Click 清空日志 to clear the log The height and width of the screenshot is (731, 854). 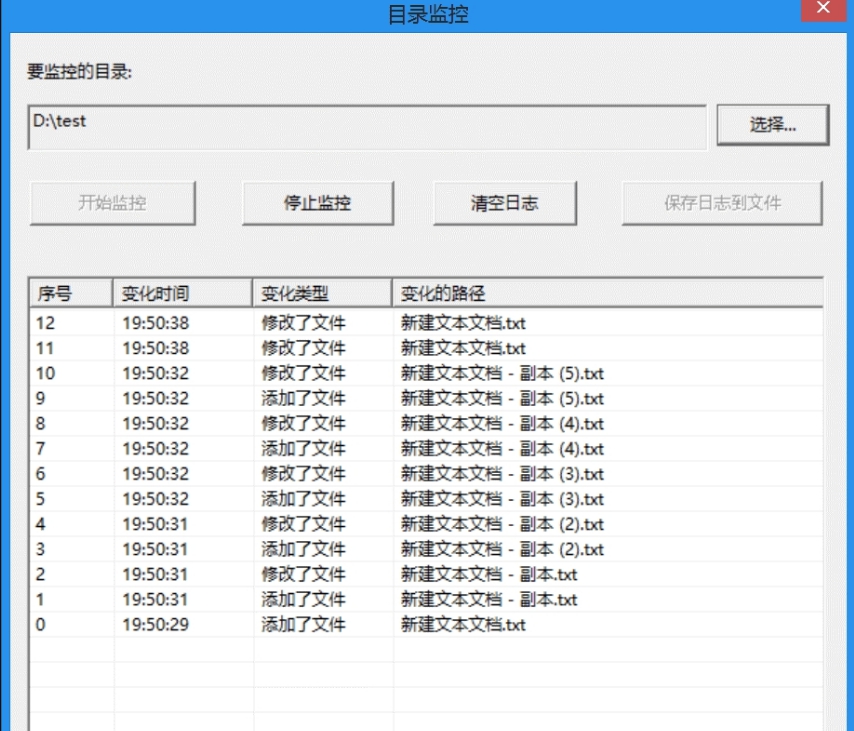[504, 202]
